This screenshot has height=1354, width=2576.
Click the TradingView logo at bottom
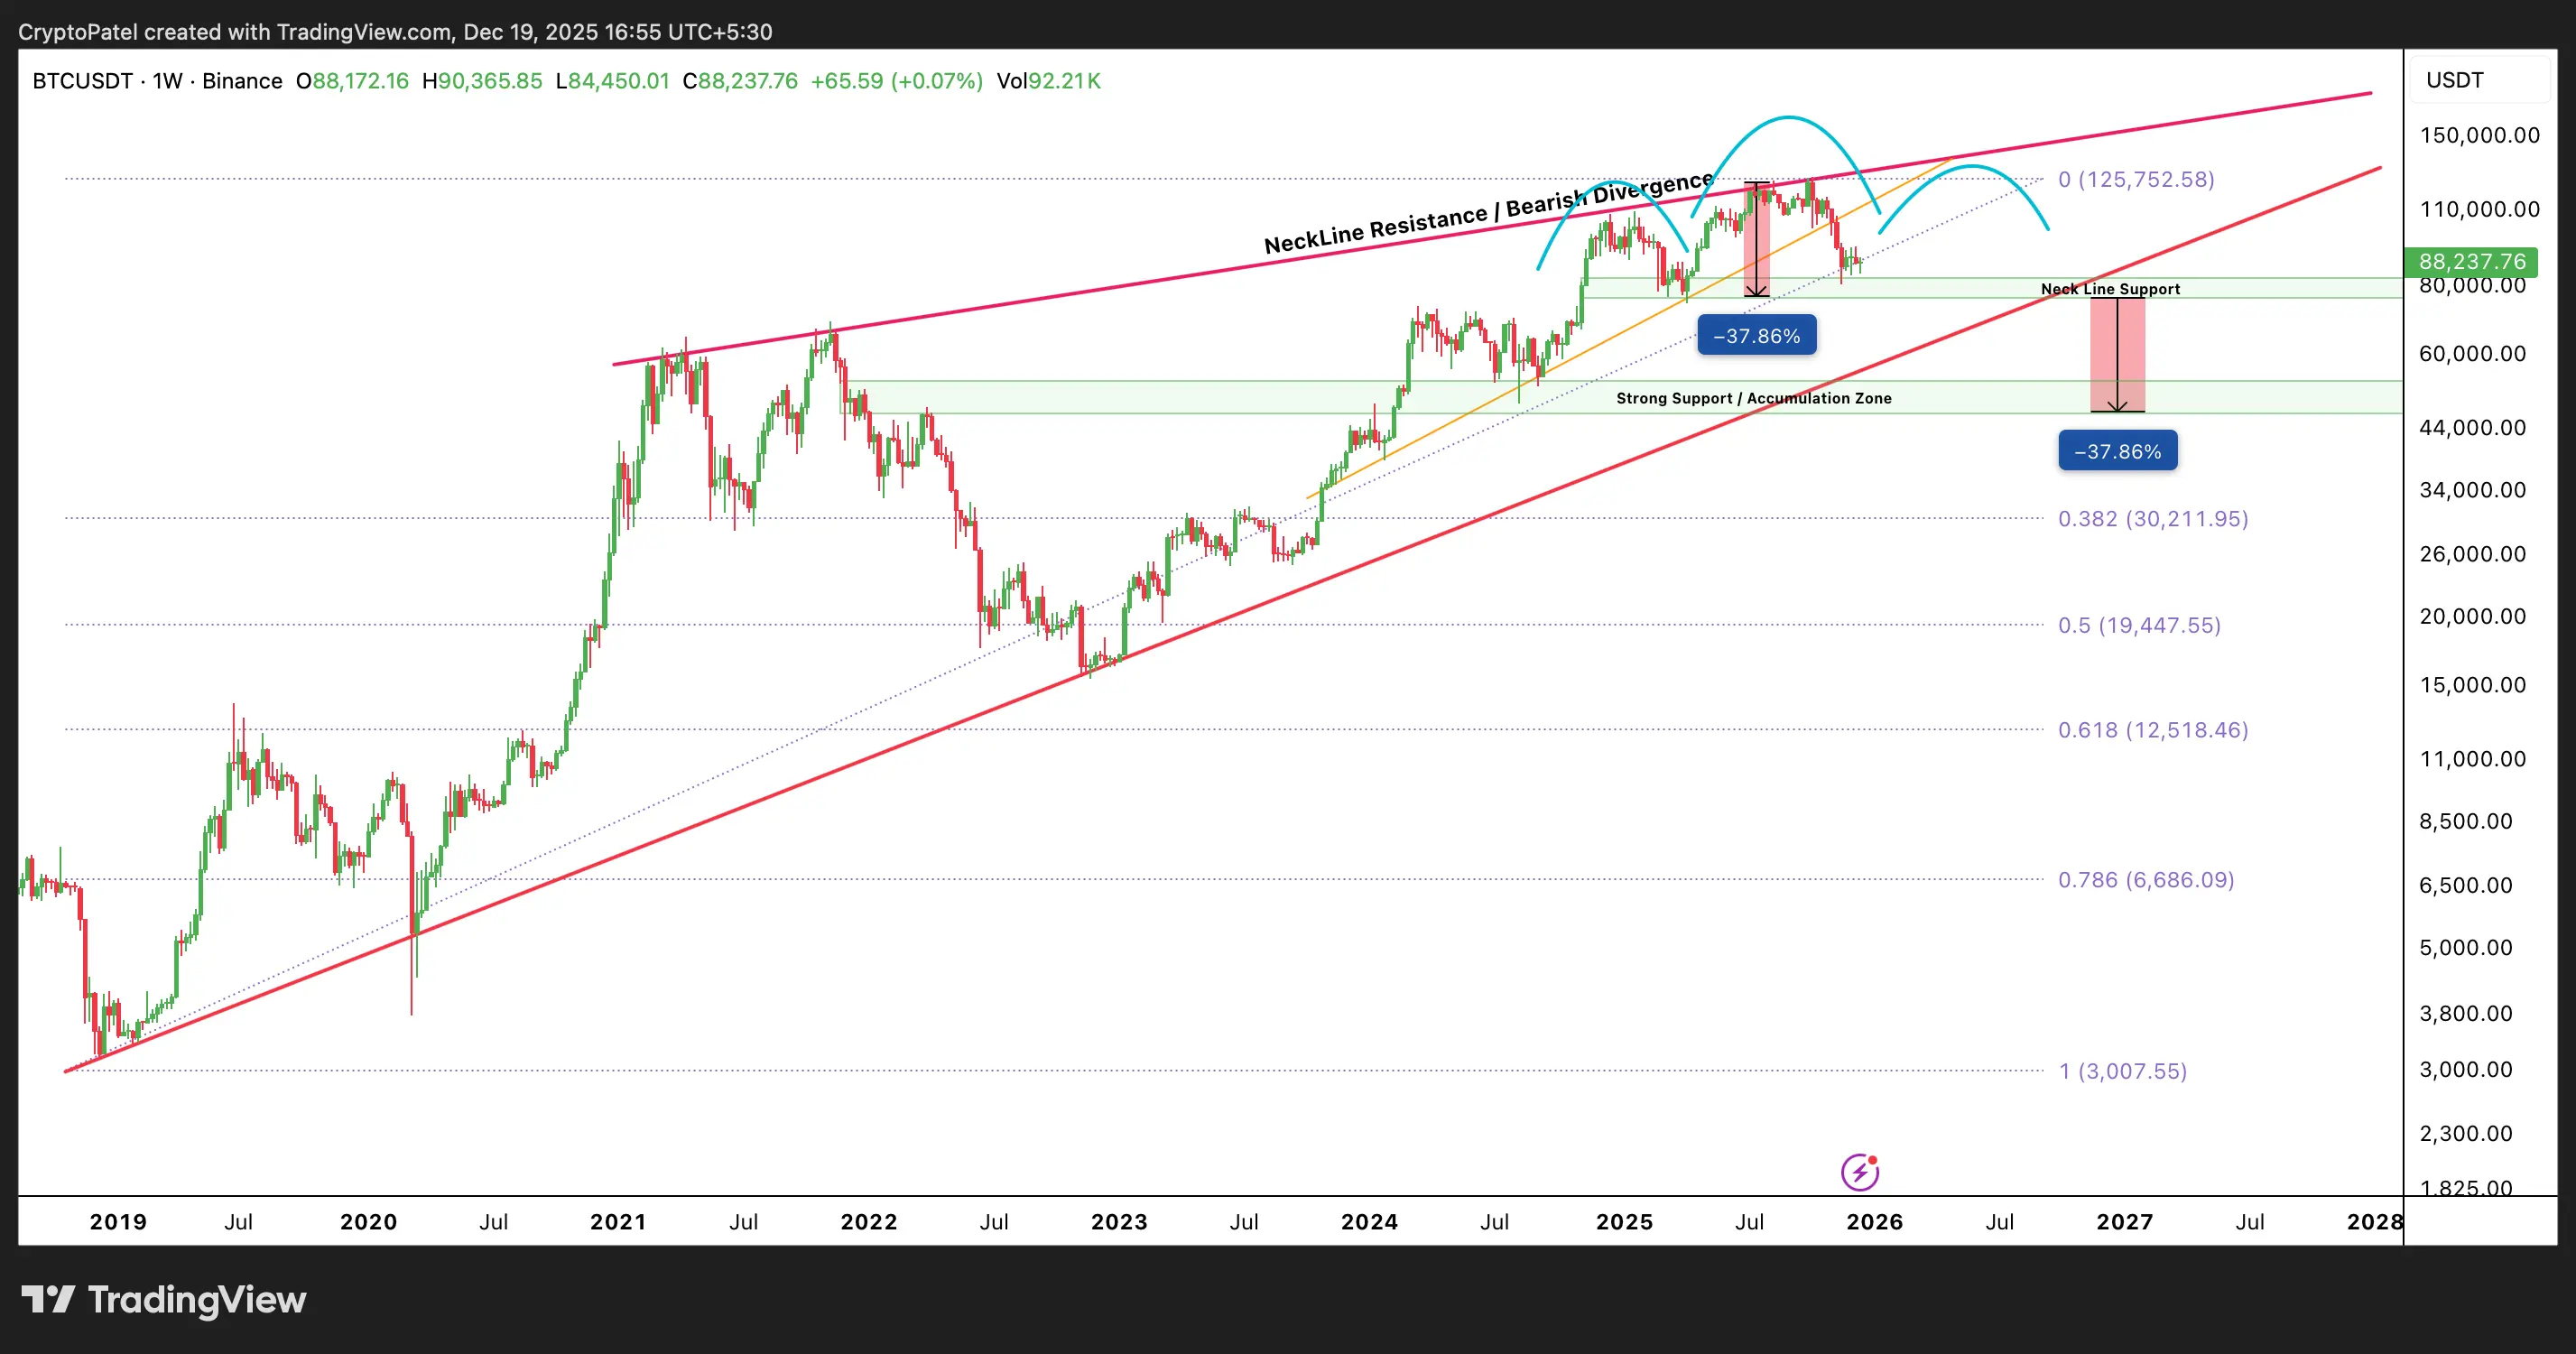(x=164, y=1299)
